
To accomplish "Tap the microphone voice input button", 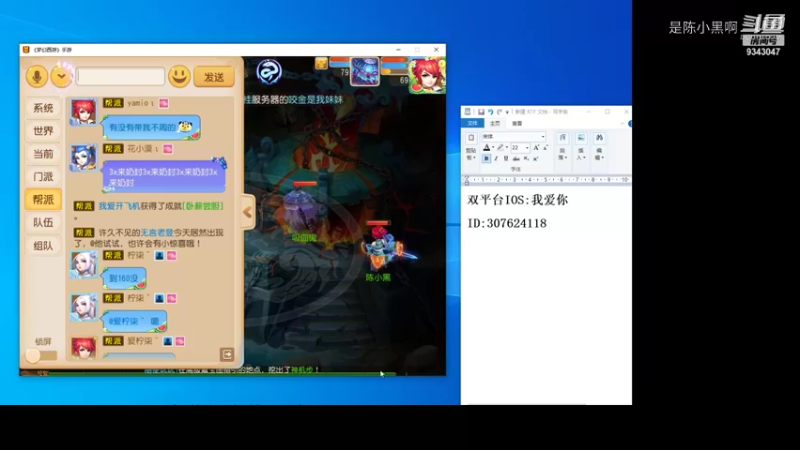I will [x=37, y=77].
